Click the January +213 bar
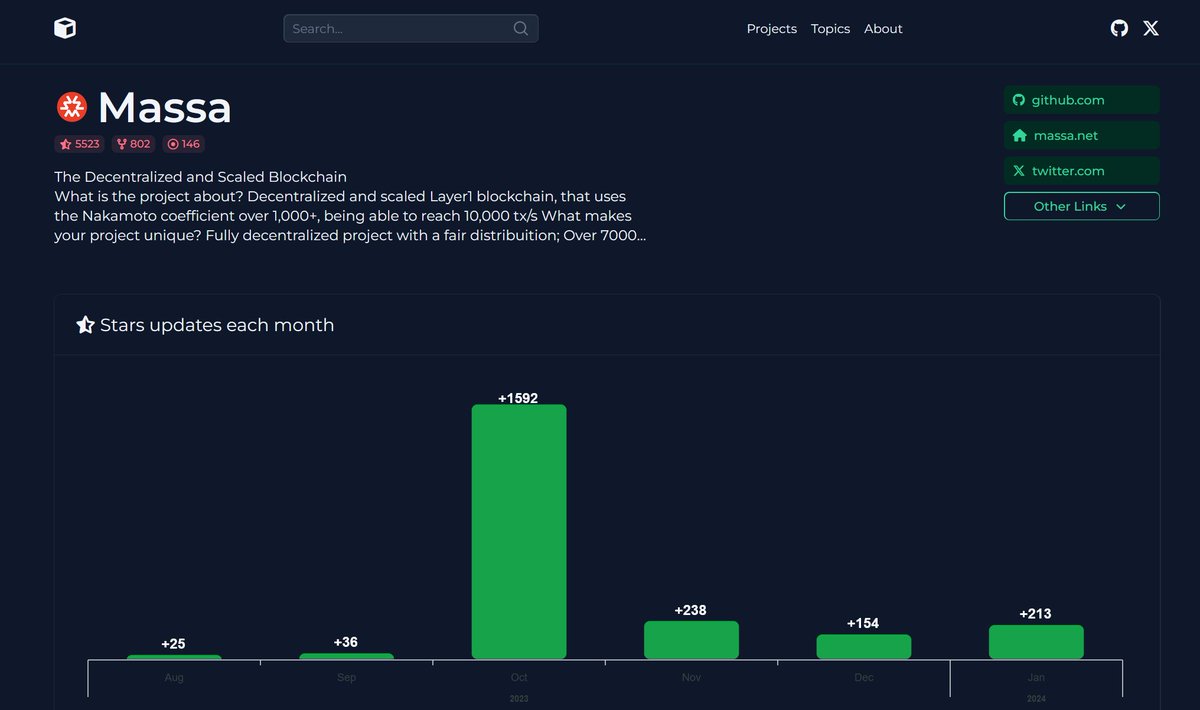 click(1036, 642)
